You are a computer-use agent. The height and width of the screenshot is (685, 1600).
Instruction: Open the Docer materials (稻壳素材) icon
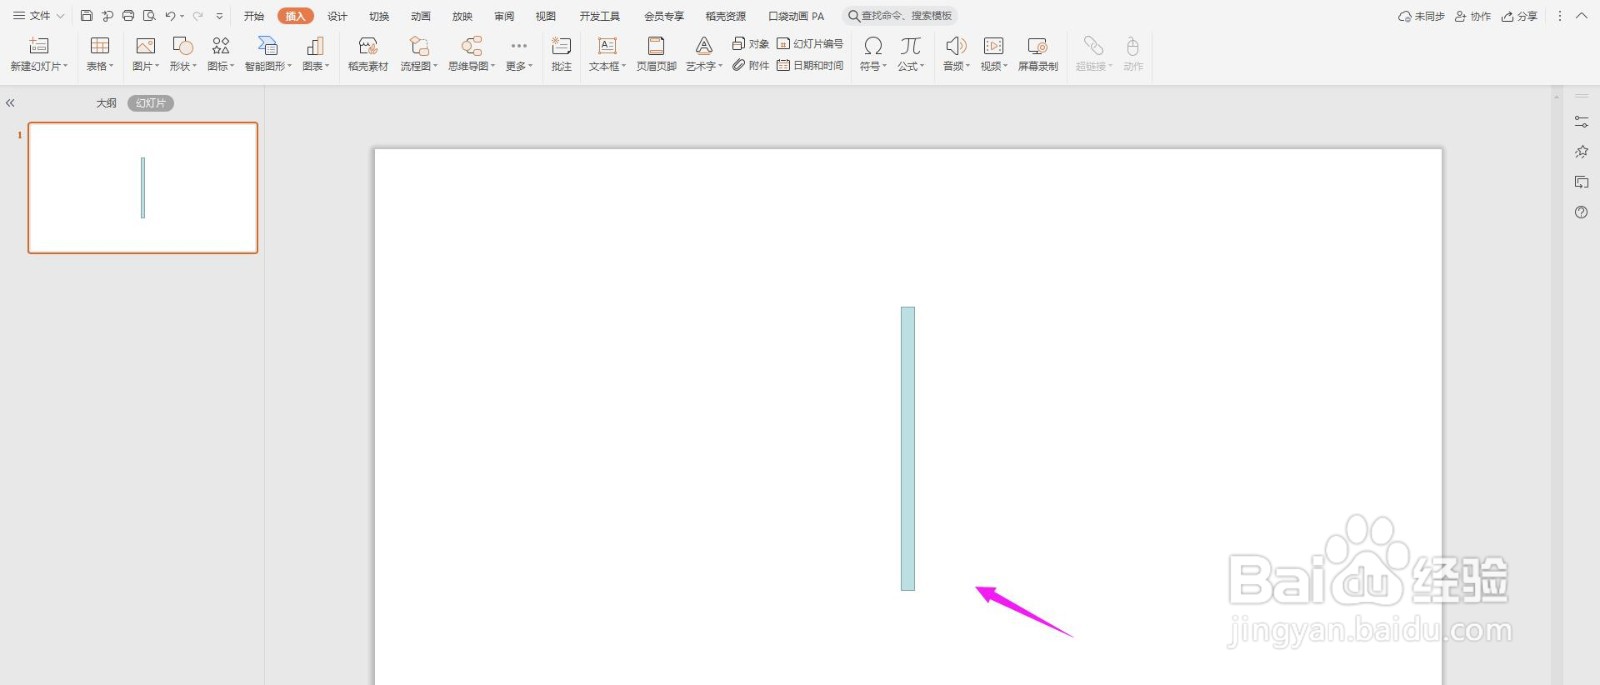tap(368, 46)
